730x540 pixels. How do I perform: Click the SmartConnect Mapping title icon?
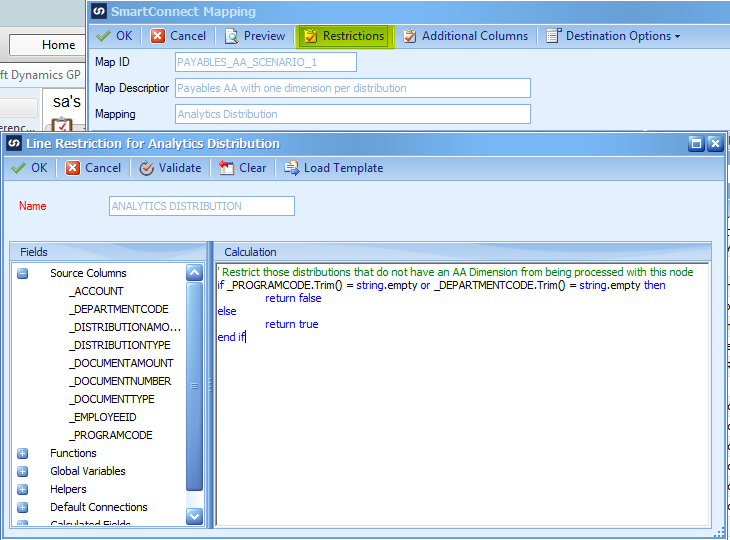coord(99,11)
